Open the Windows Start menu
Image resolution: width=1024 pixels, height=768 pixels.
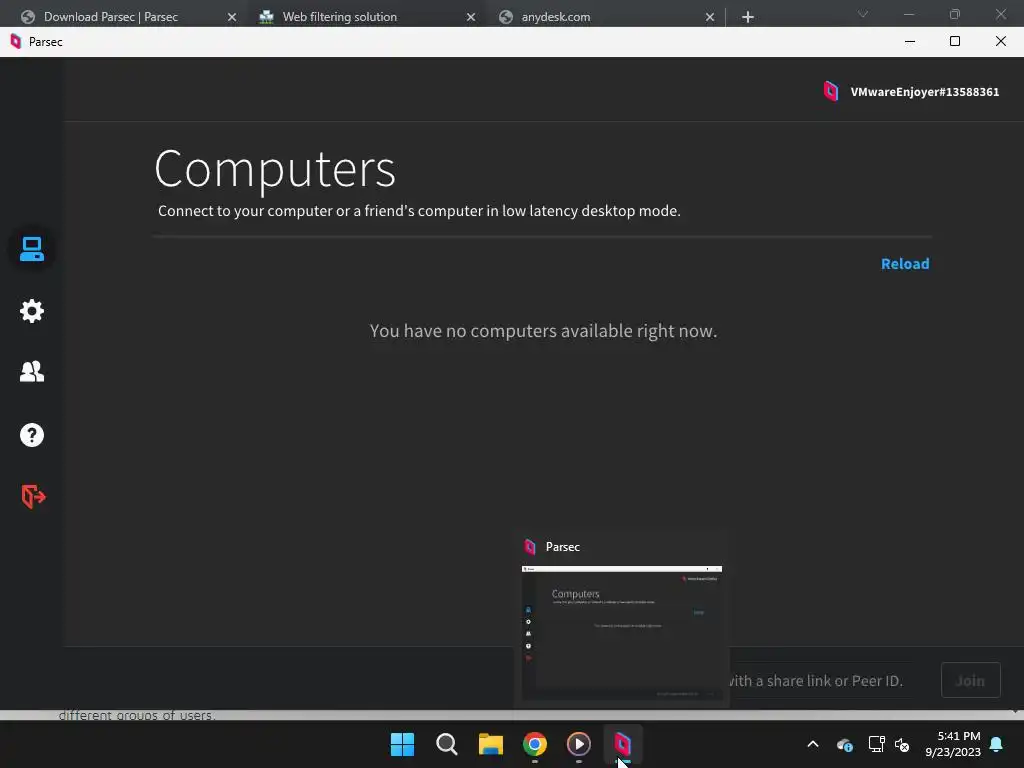402,744
